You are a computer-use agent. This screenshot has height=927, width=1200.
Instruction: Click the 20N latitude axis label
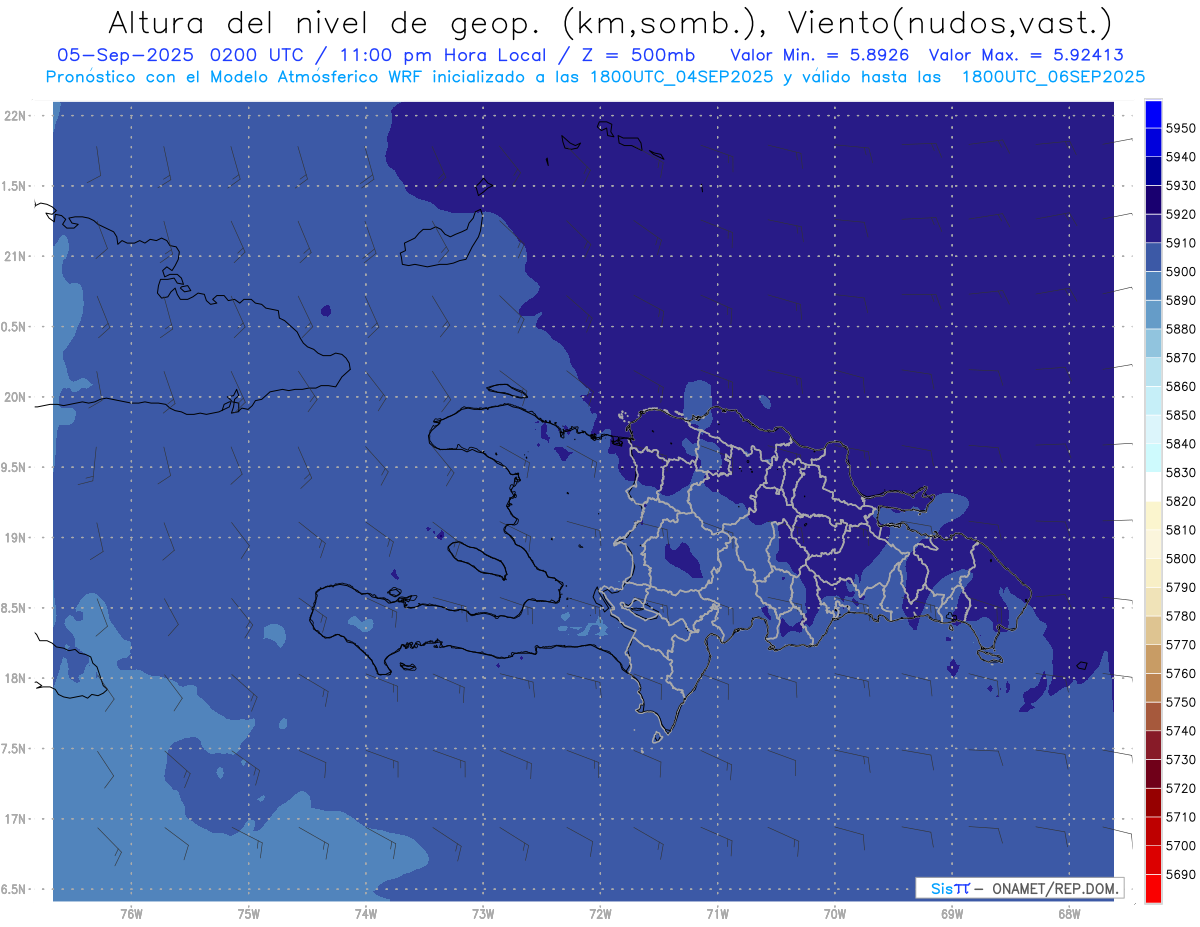(x=16, y=397)
